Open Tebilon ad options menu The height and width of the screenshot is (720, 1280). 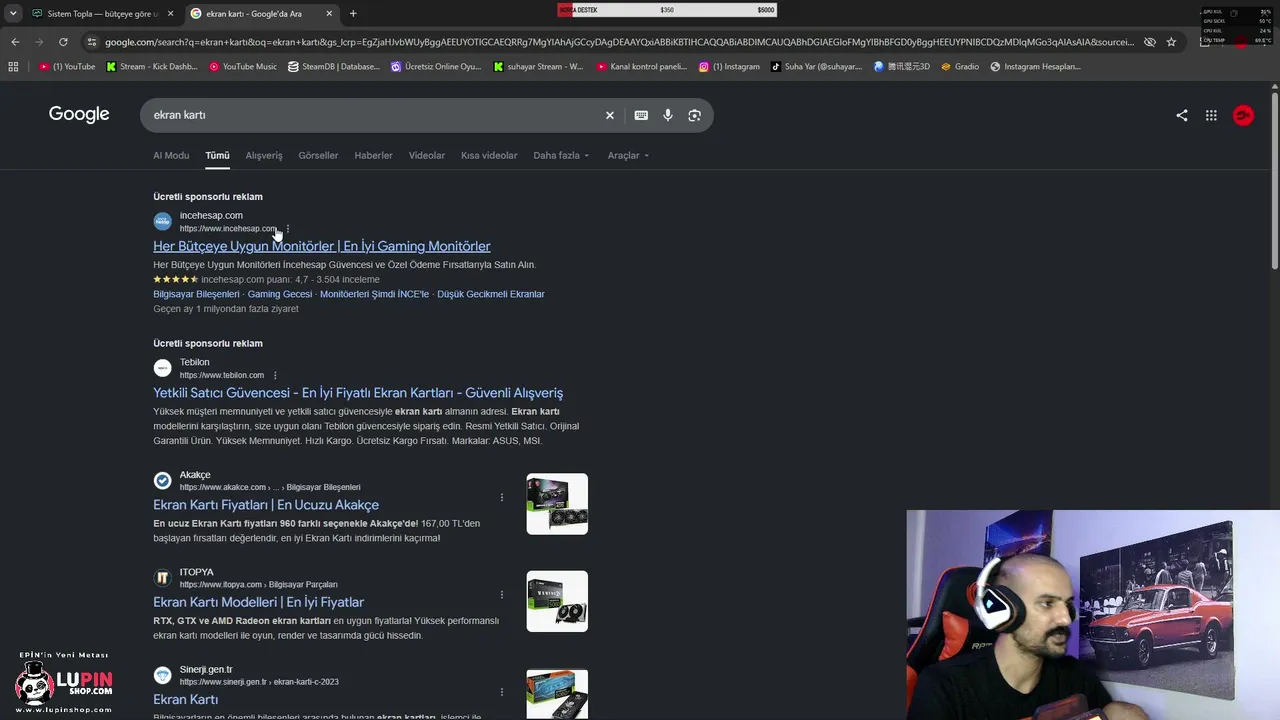point(275,376)
